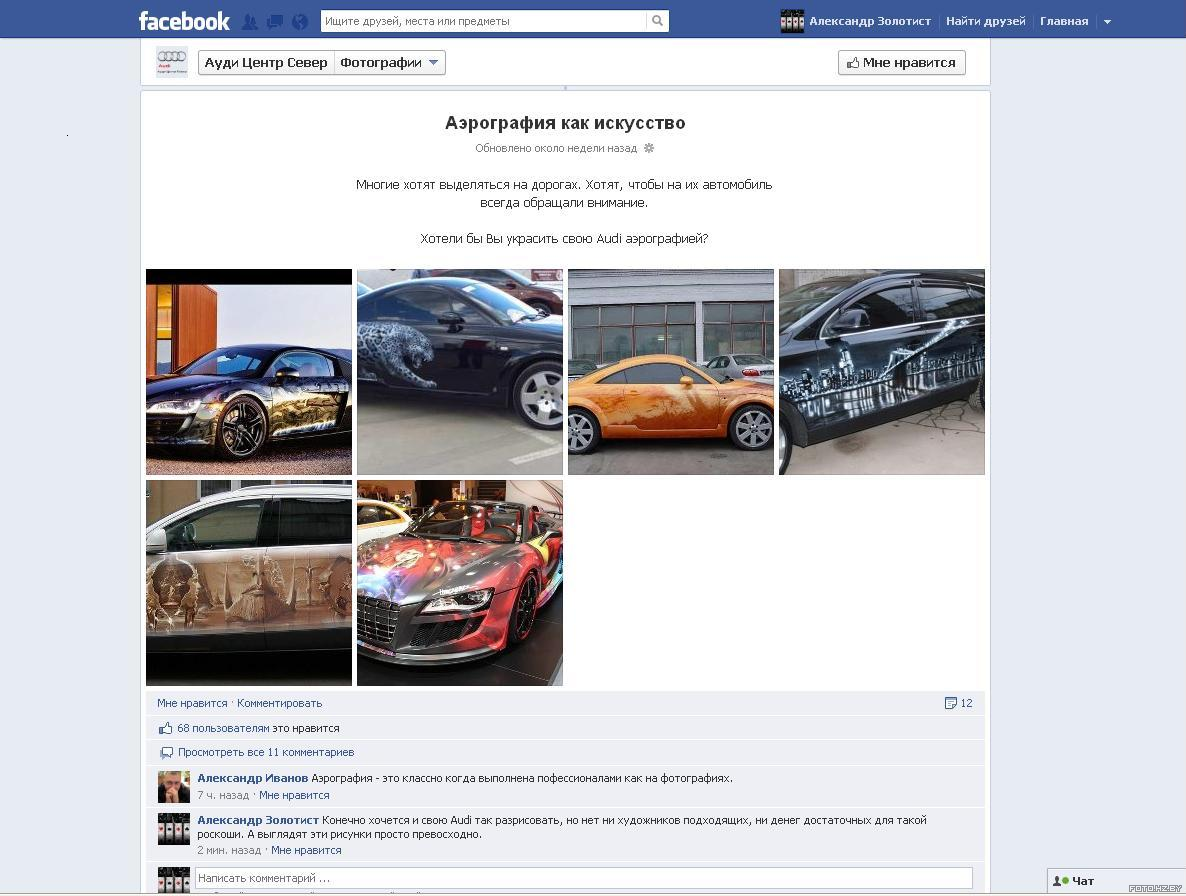Click the Аэрография как искусство album title
This screenshot has width=1186, height=896.
pyautogui.click(x=565, y=123)
